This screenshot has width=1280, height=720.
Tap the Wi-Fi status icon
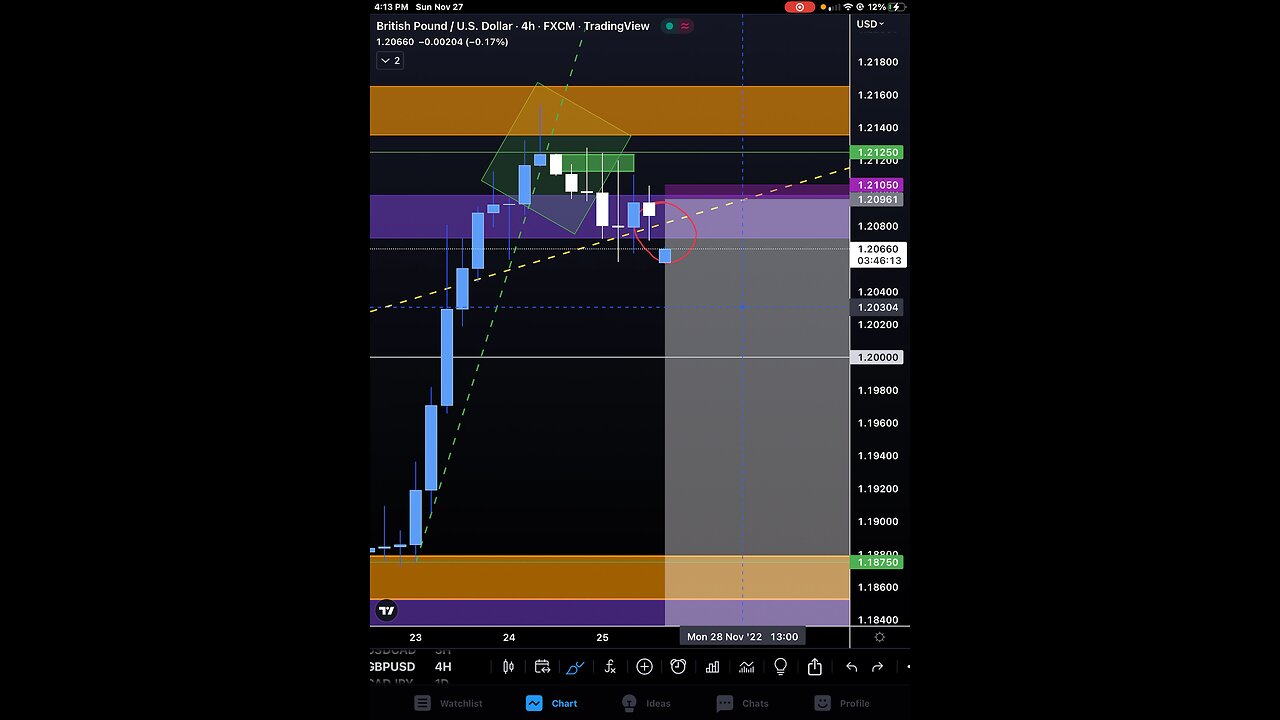[x=848, y=7]
